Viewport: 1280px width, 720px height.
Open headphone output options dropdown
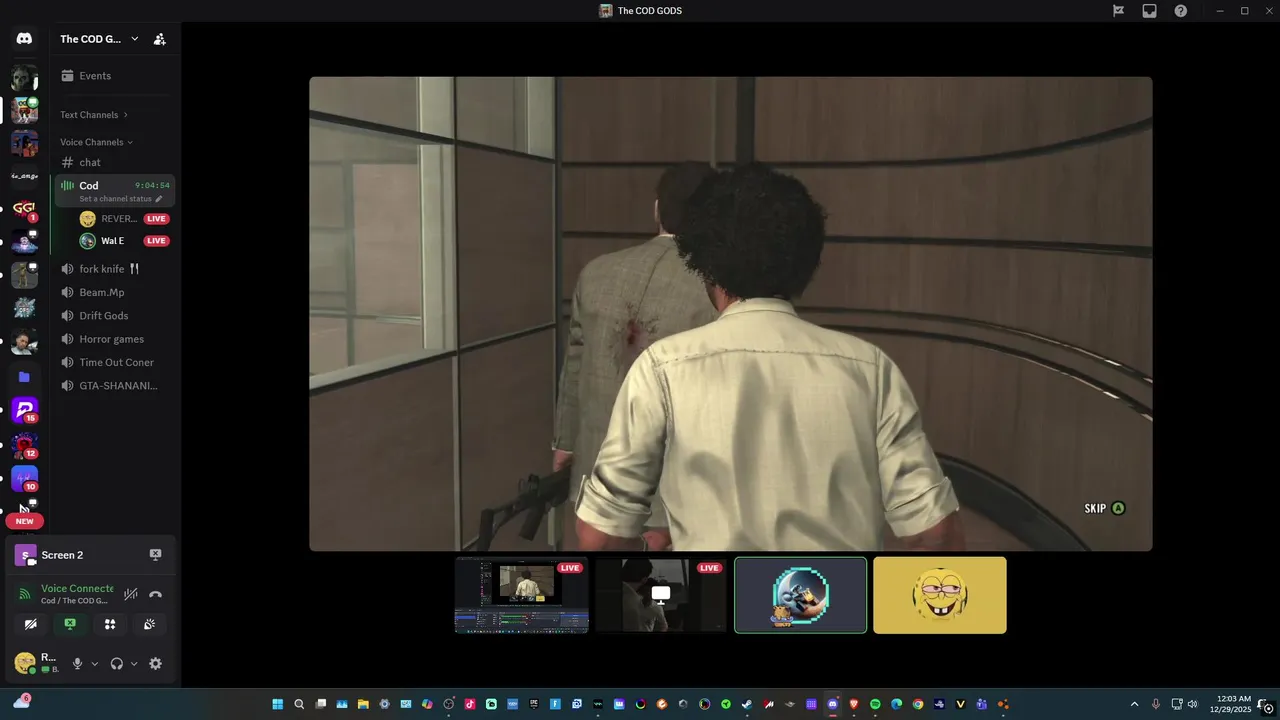pyautogui.click(x=134, y=664)
